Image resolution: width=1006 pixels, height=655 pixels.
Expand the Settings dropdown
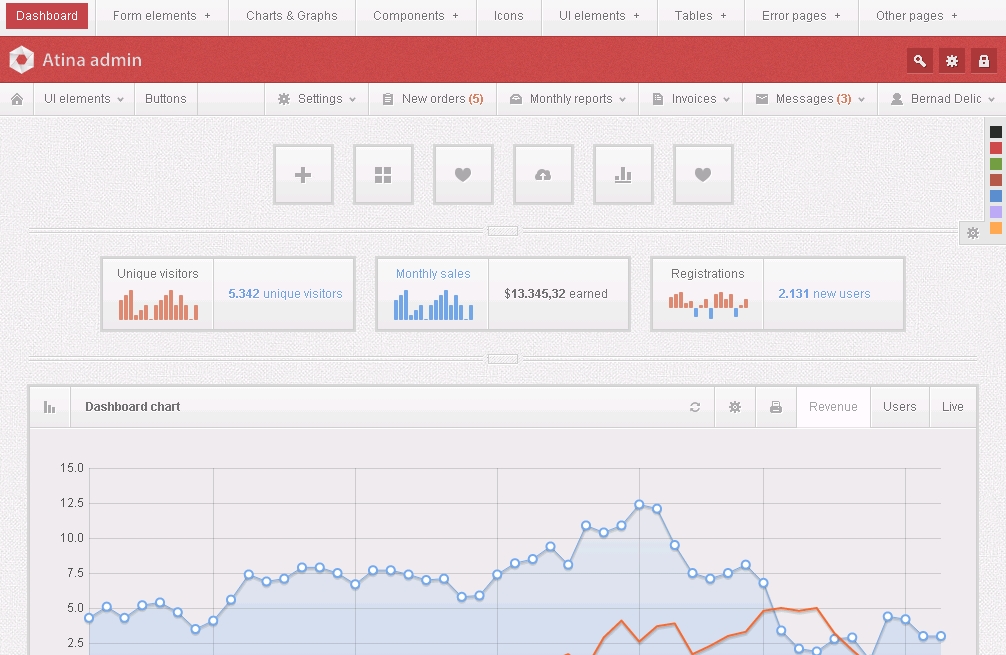point(316,99)
